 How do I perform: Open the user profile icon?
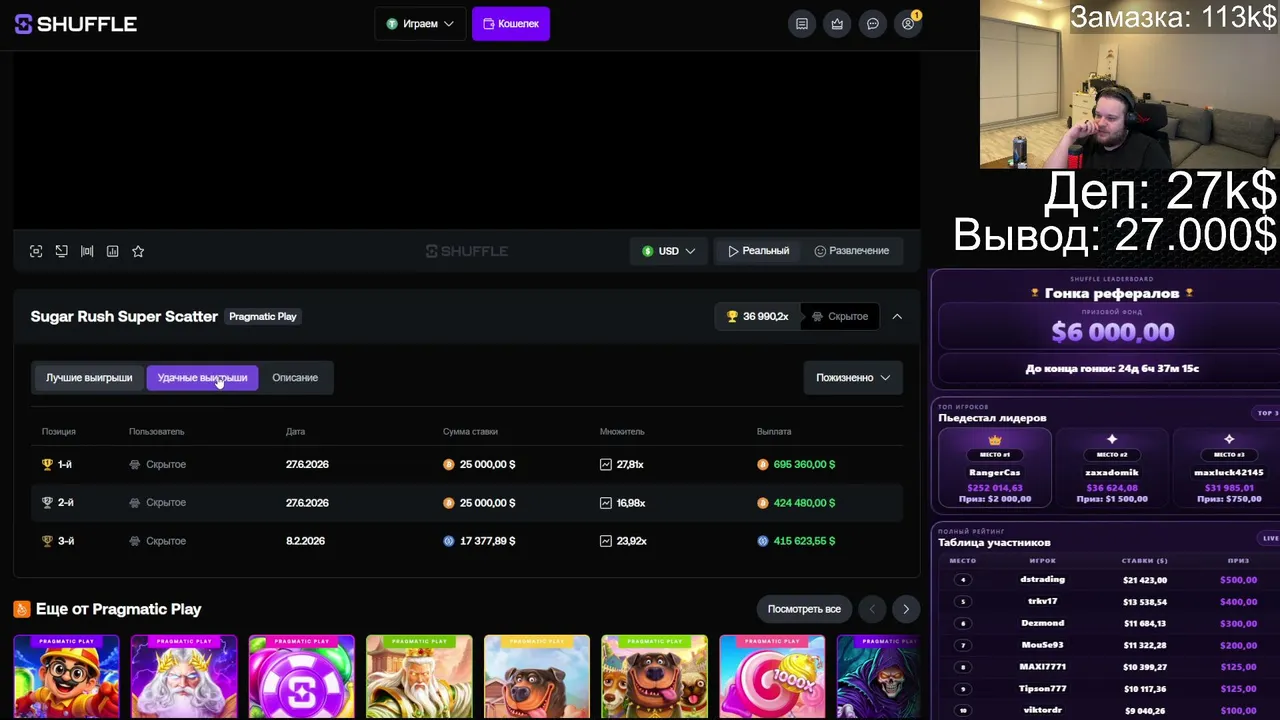908,24
